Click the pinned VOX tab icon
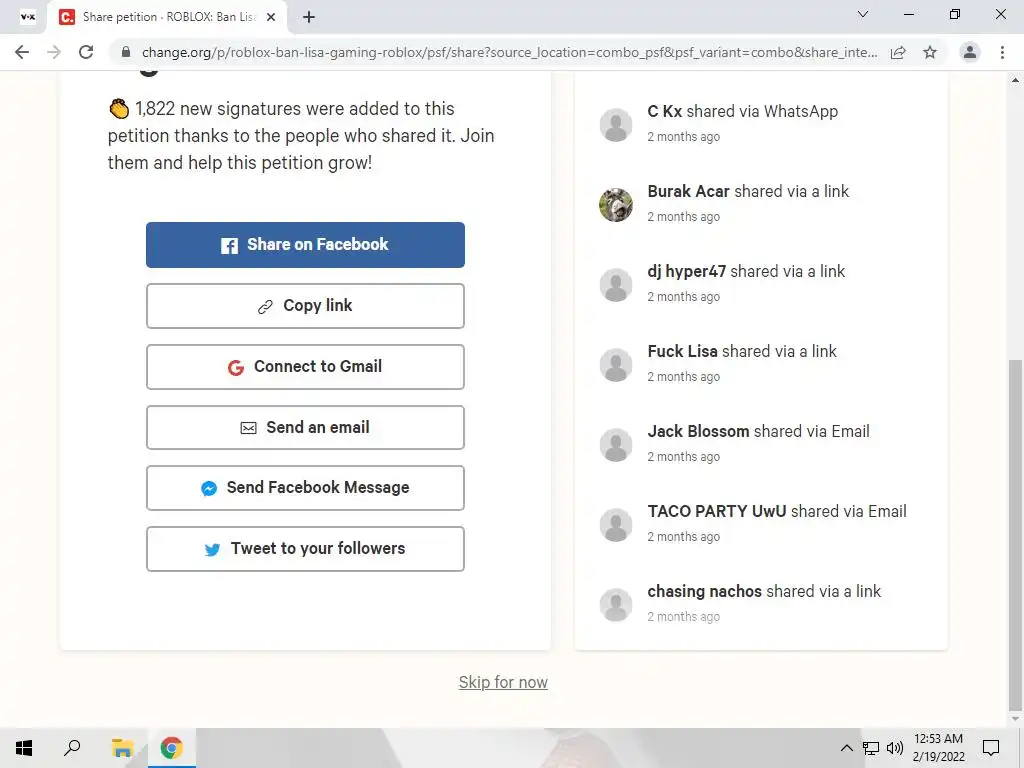 pyautogui.click(x=27, y=17)
